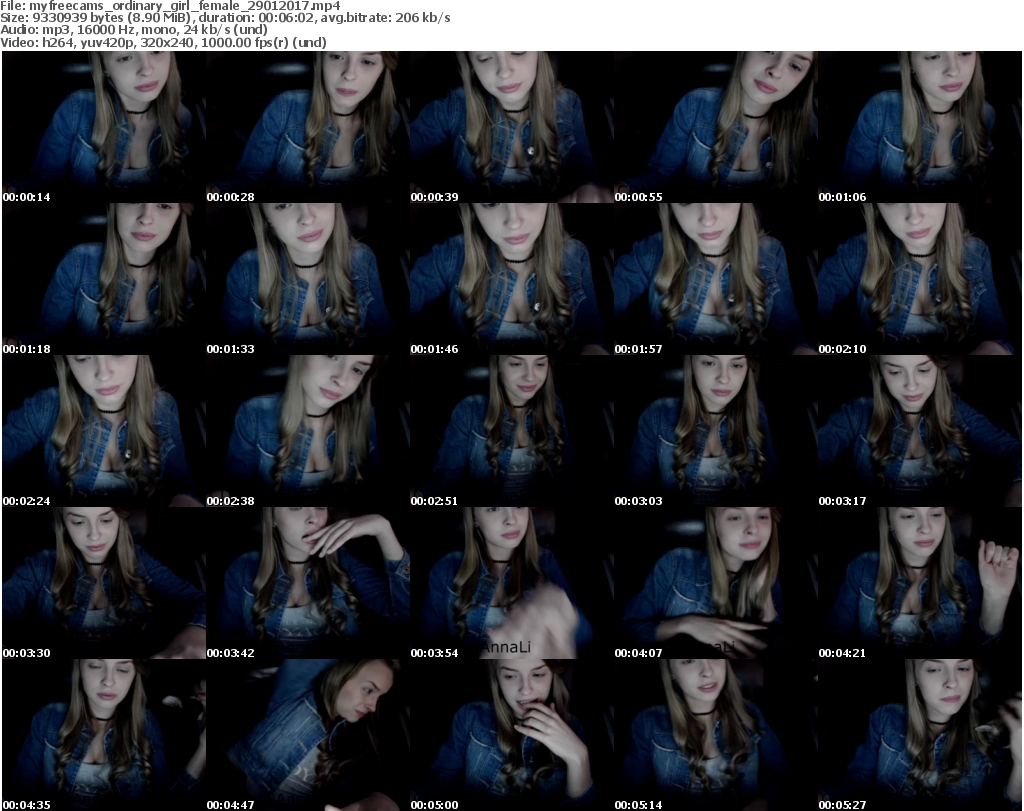1024x811 pixels.
Task: Select the thumbnail frame at 00:05:00
Action: point(511,735)
